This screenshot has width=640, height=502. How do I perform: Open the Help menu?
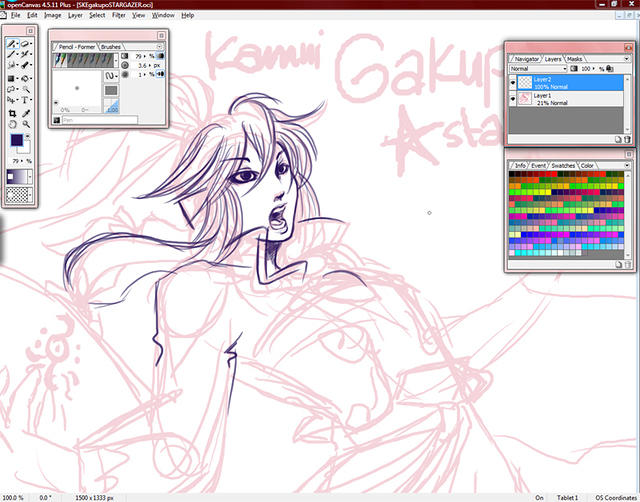pos(187,15)
